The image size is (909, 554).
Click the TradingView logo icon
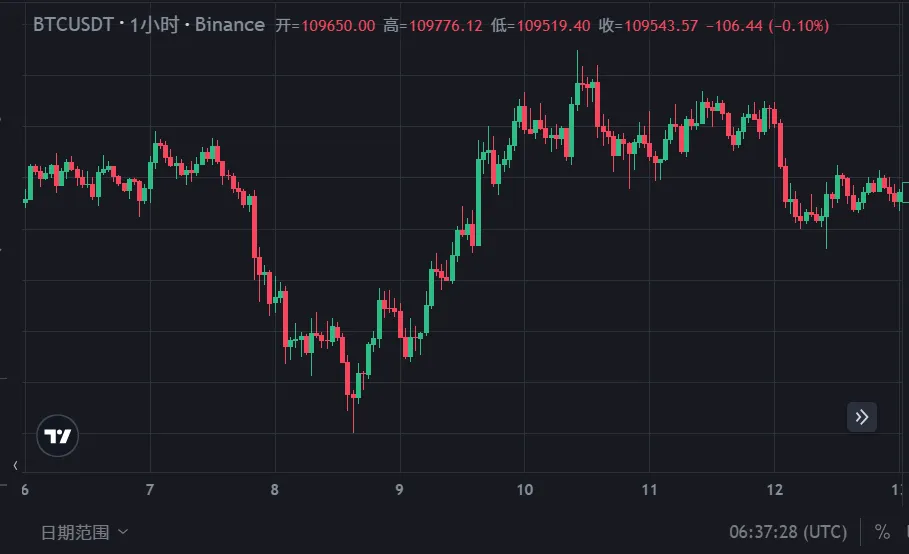coord(58,436)
